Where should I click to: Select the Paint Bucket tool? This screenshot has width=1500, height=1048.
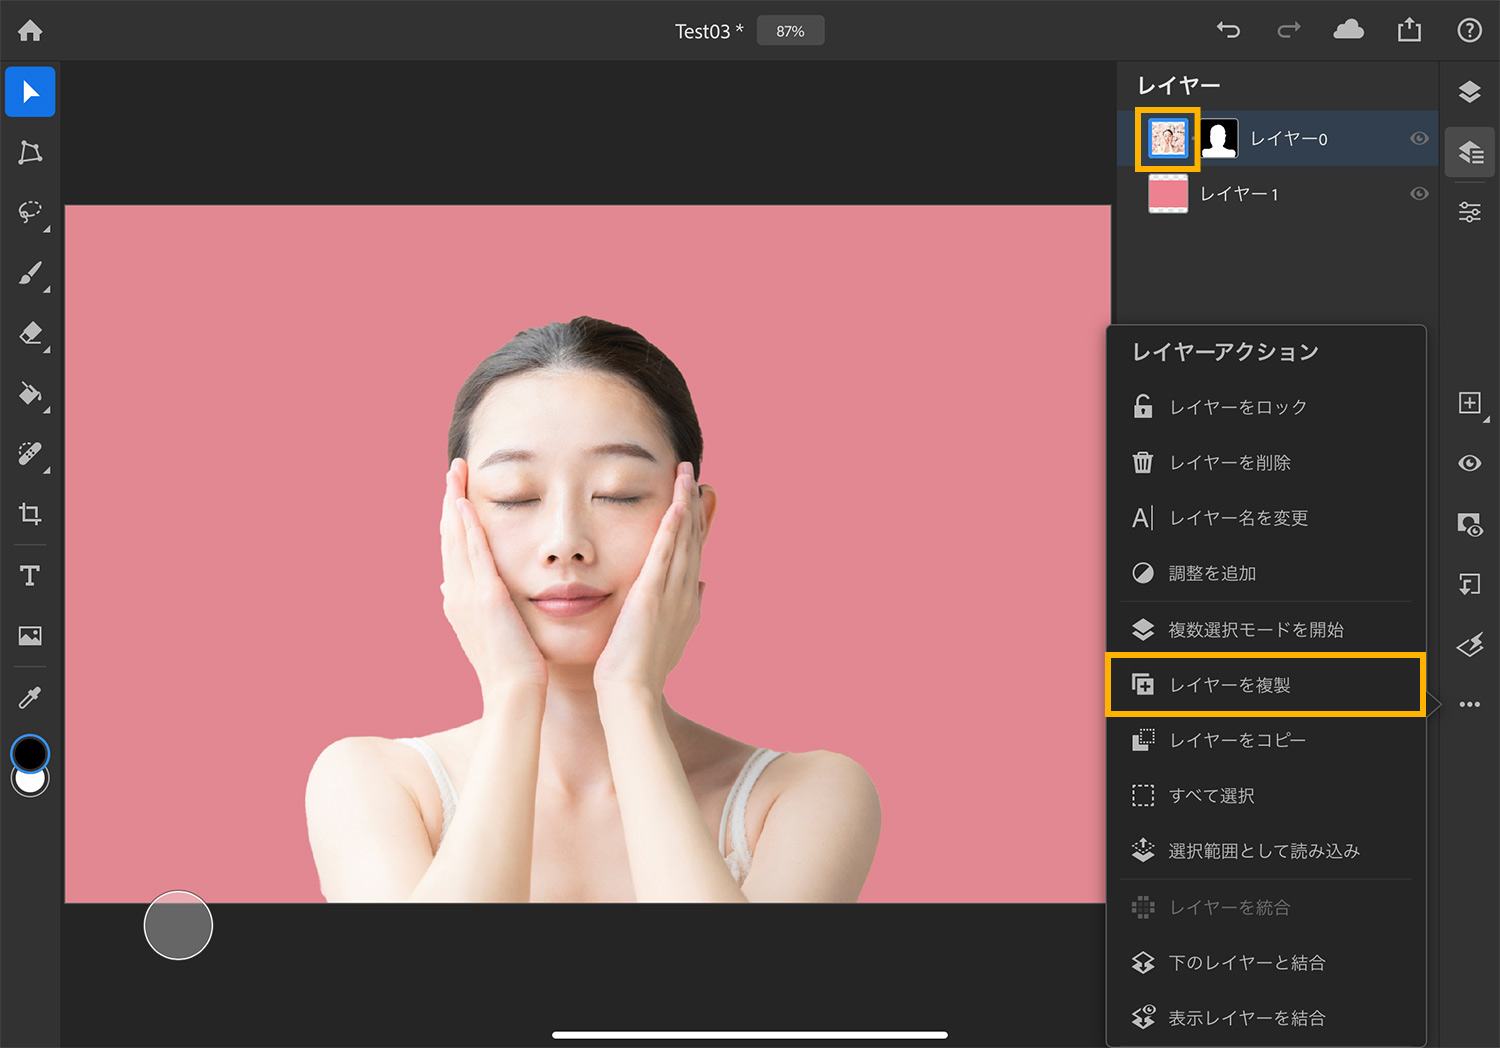[30, 394]
